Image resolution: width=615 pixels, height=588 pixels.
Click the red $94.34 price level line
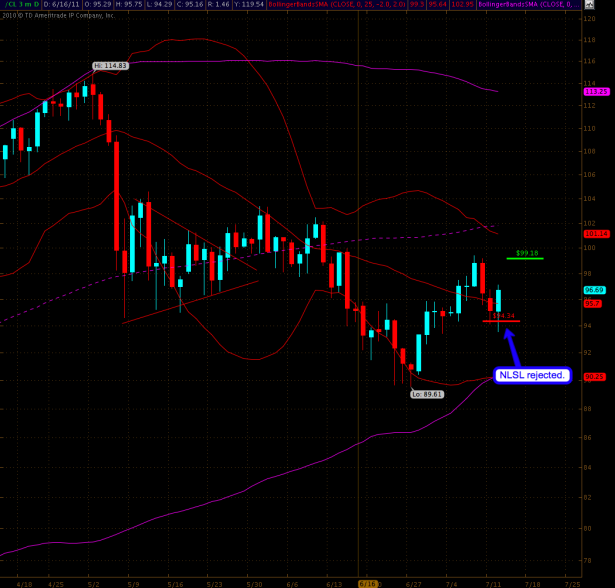500,321
